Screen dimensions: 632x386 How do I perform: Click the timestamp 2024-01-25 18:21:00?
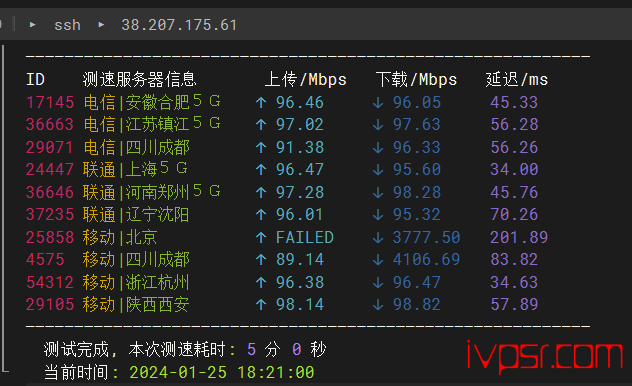(222, 372)
